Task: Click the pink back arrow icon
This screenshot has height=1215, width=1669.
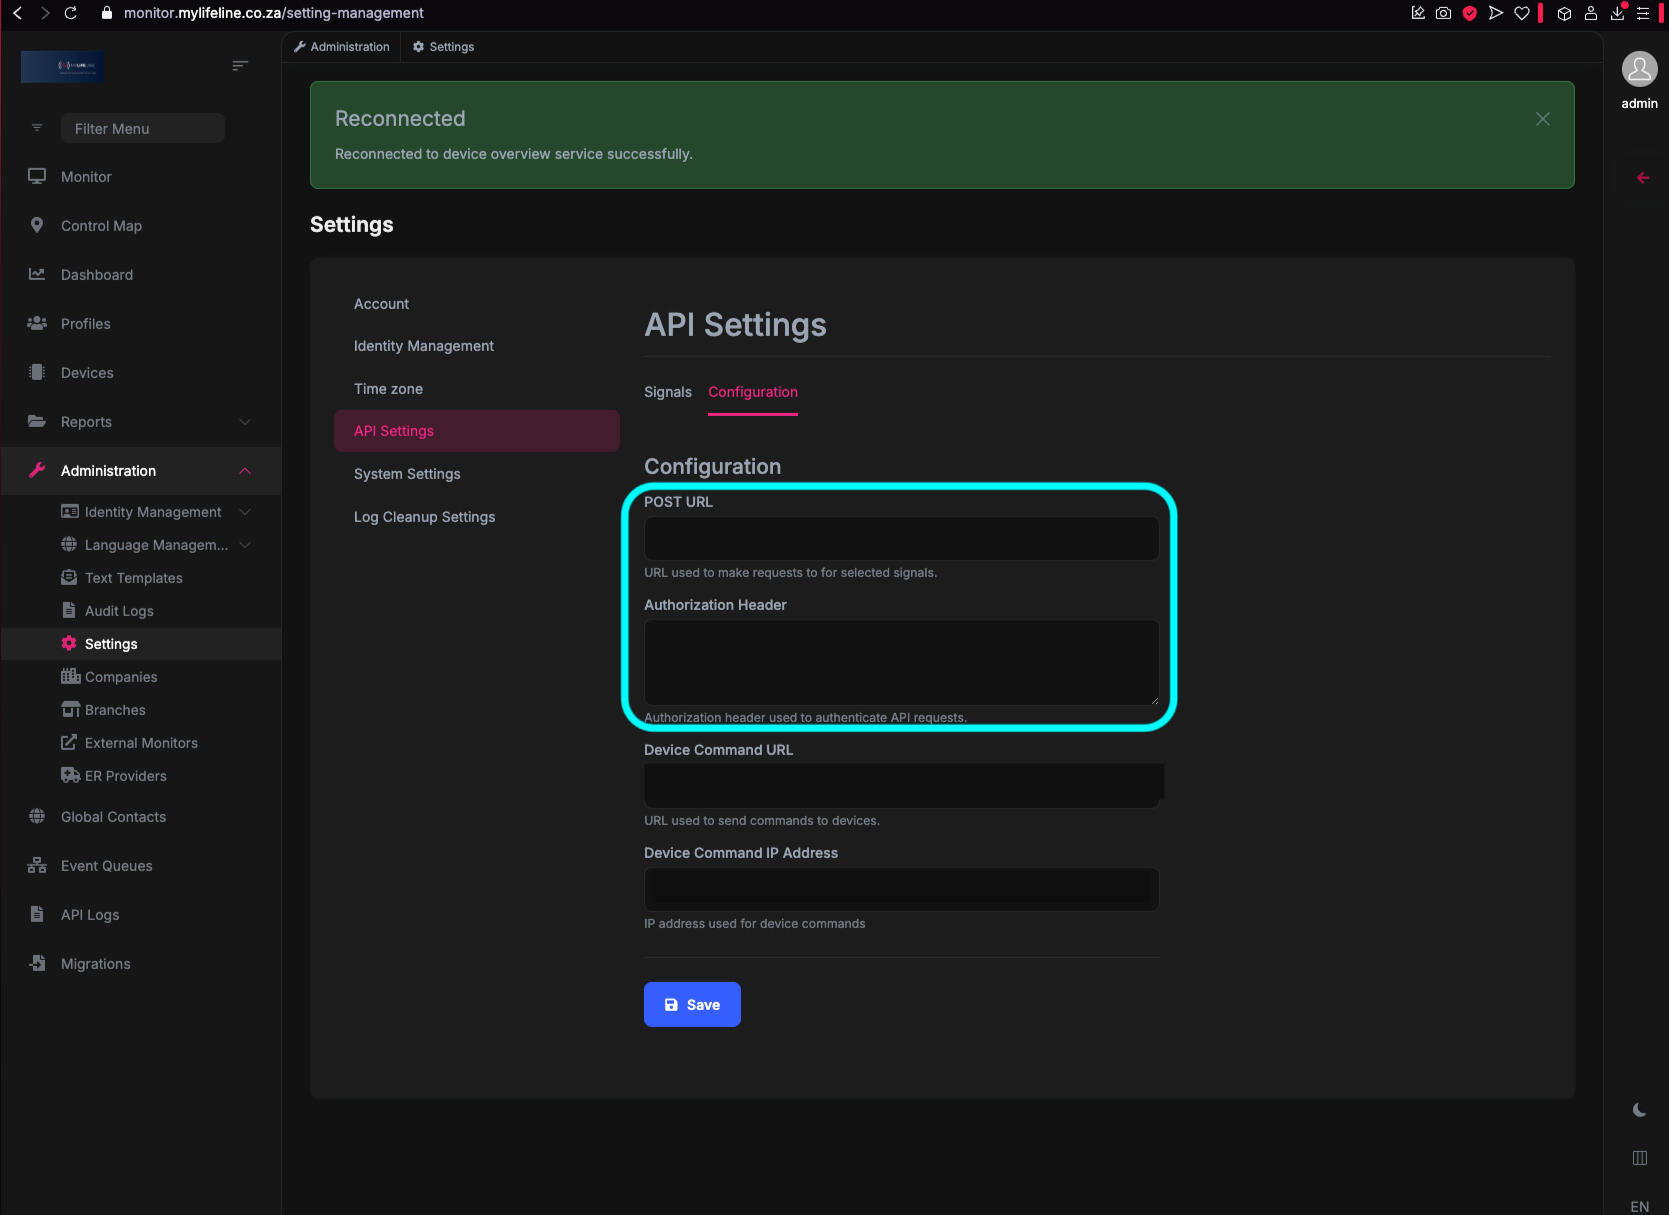Action: click(x=1642, y=178)
